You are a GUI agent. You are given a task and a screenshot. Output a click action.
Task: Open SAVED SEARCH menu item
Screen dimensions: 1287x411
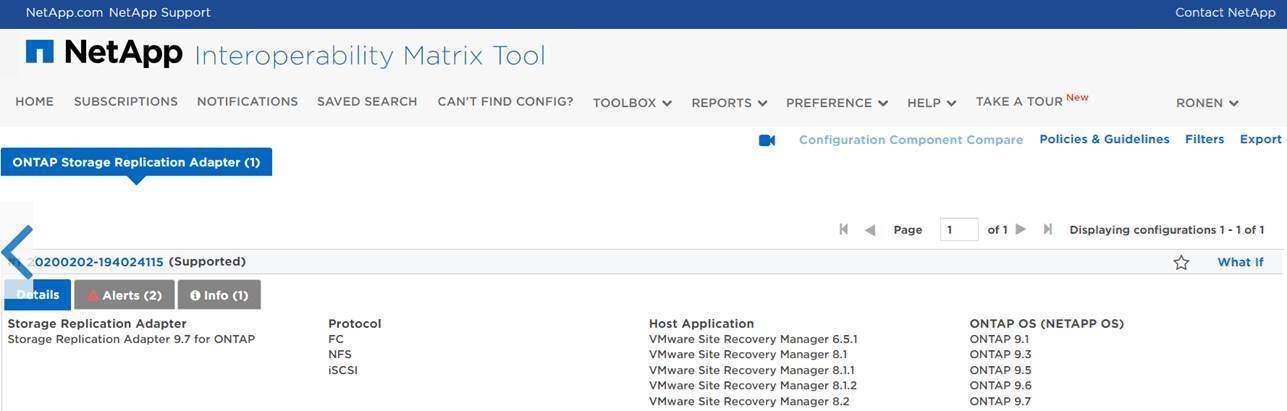pos(367,102)
